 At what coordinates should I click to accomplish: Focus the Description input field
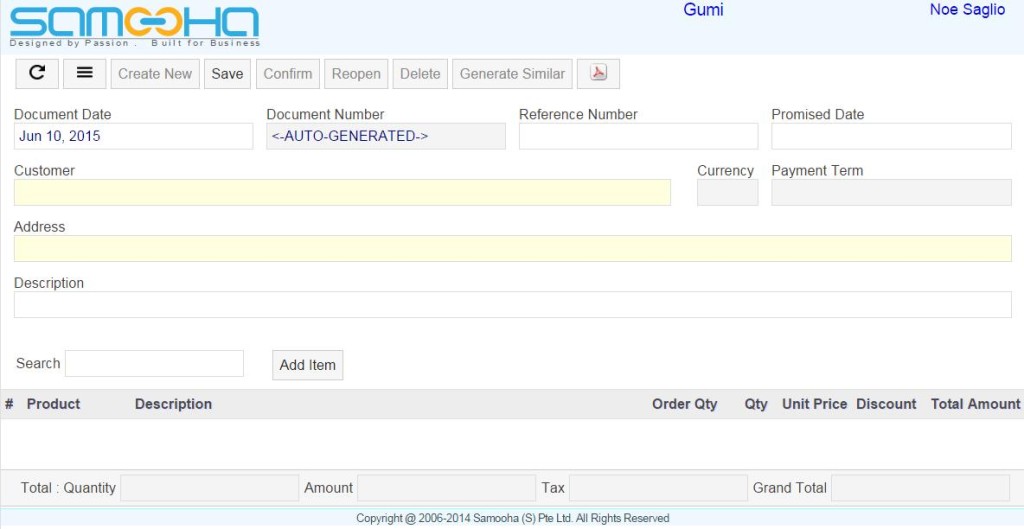tap(513, 305)
